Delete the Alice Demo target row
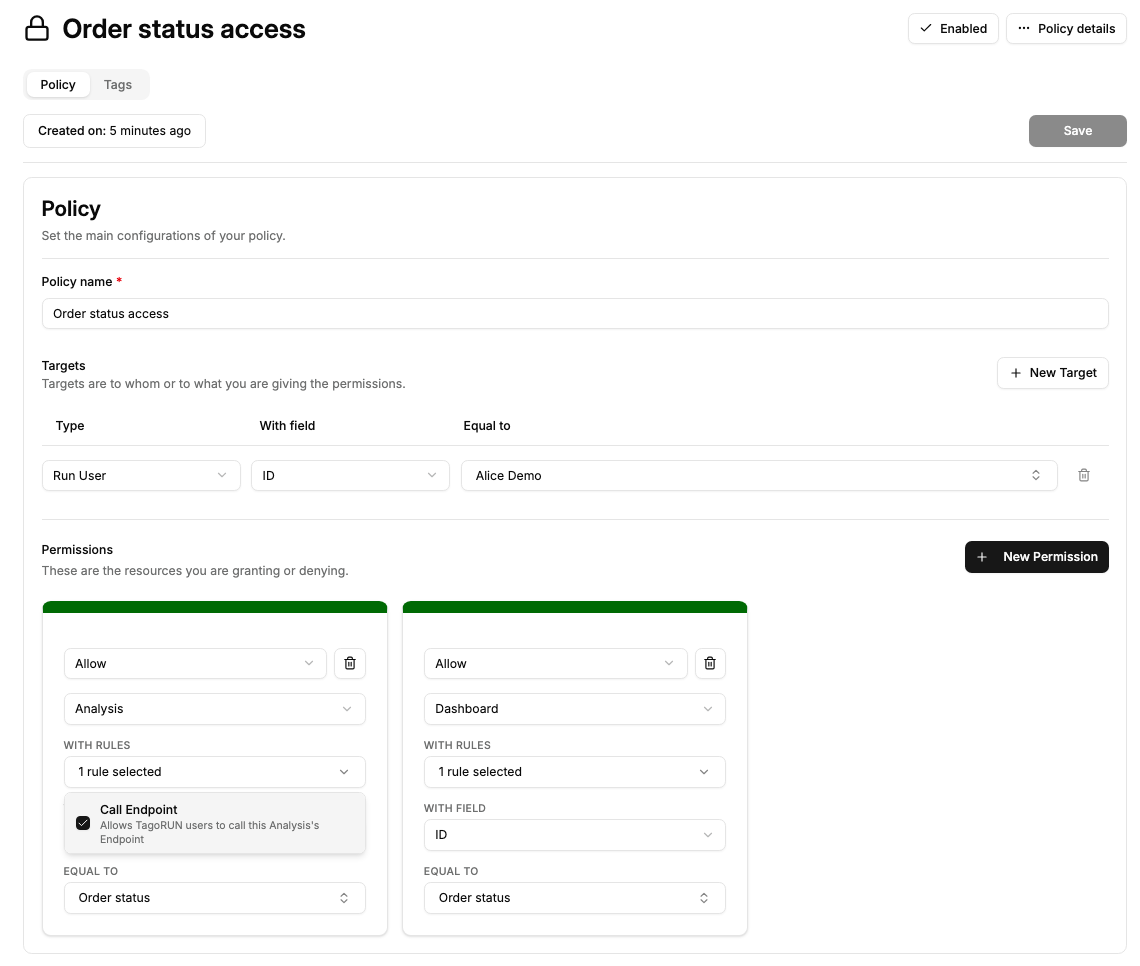Viewport: 1140px width, 966px height. click(1083, 475)
